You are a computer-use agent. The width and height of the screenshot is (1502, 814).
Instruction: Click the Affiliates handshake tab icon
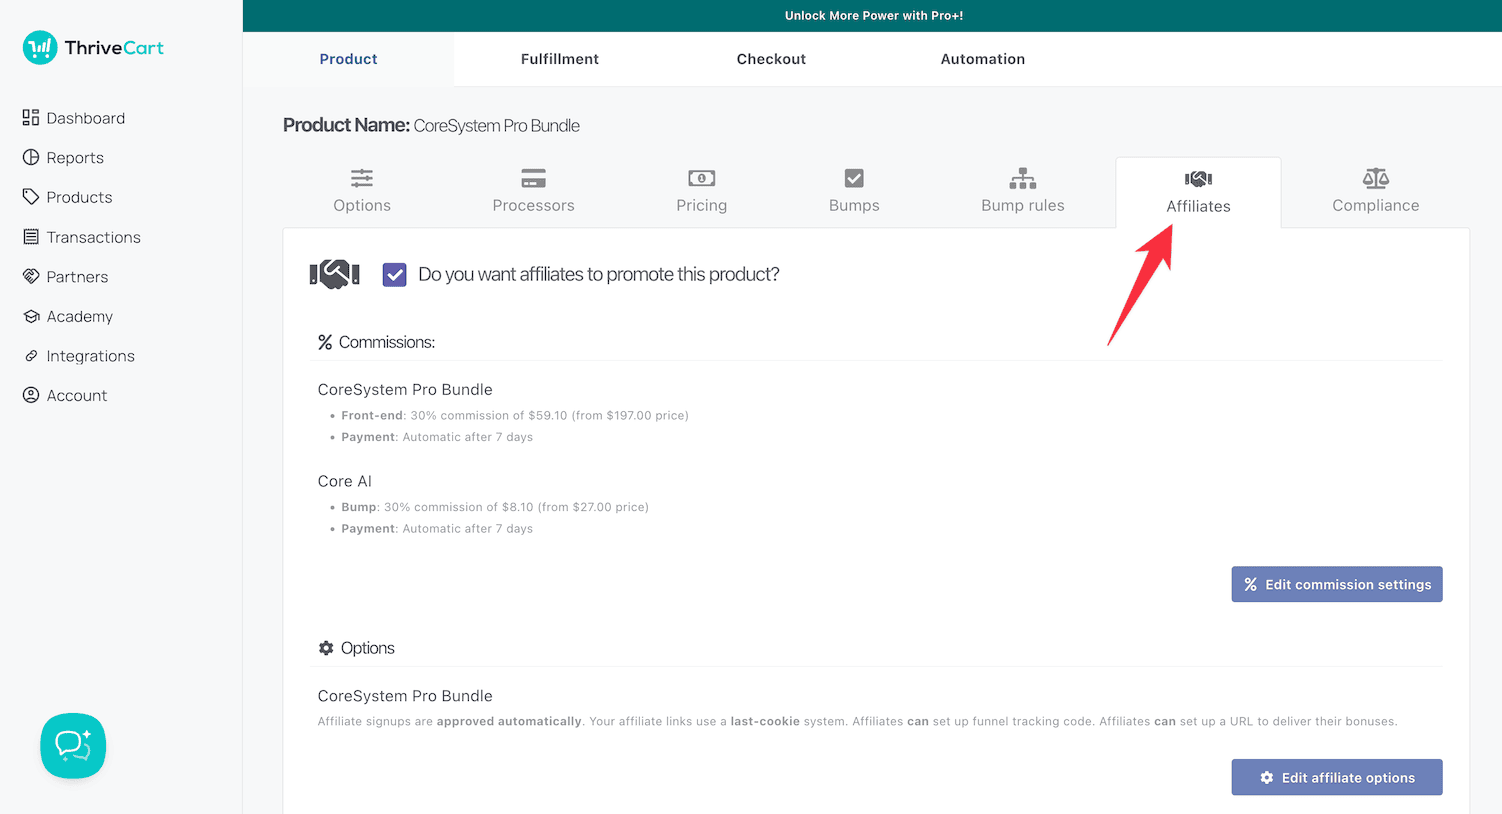pos(1198,179)
